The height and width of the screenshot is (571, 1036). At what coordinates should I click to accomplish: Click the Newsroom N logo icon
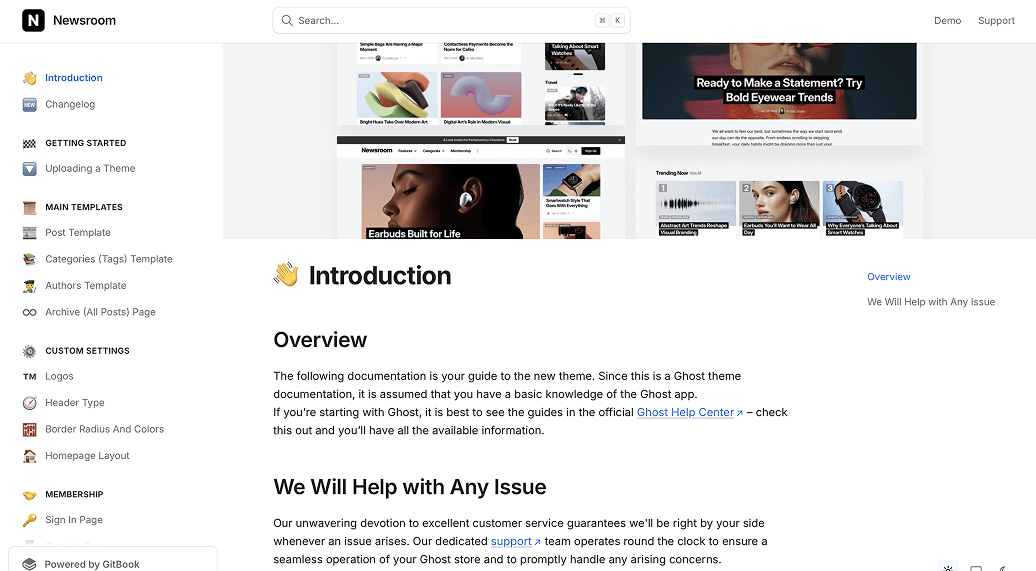pos(33,20)
